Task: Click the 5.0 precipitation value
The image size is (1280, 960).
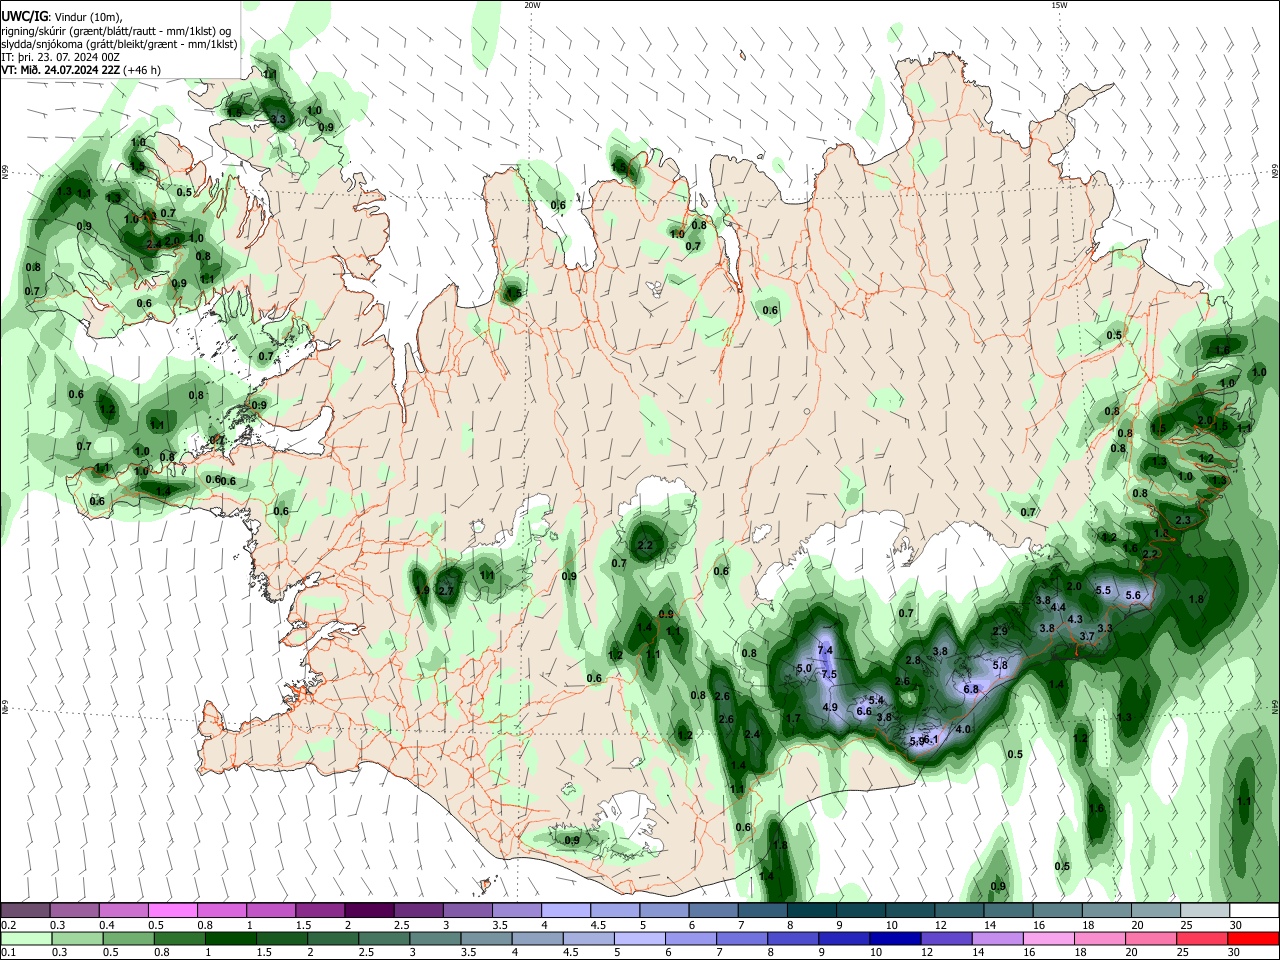Action: (804, 668)
